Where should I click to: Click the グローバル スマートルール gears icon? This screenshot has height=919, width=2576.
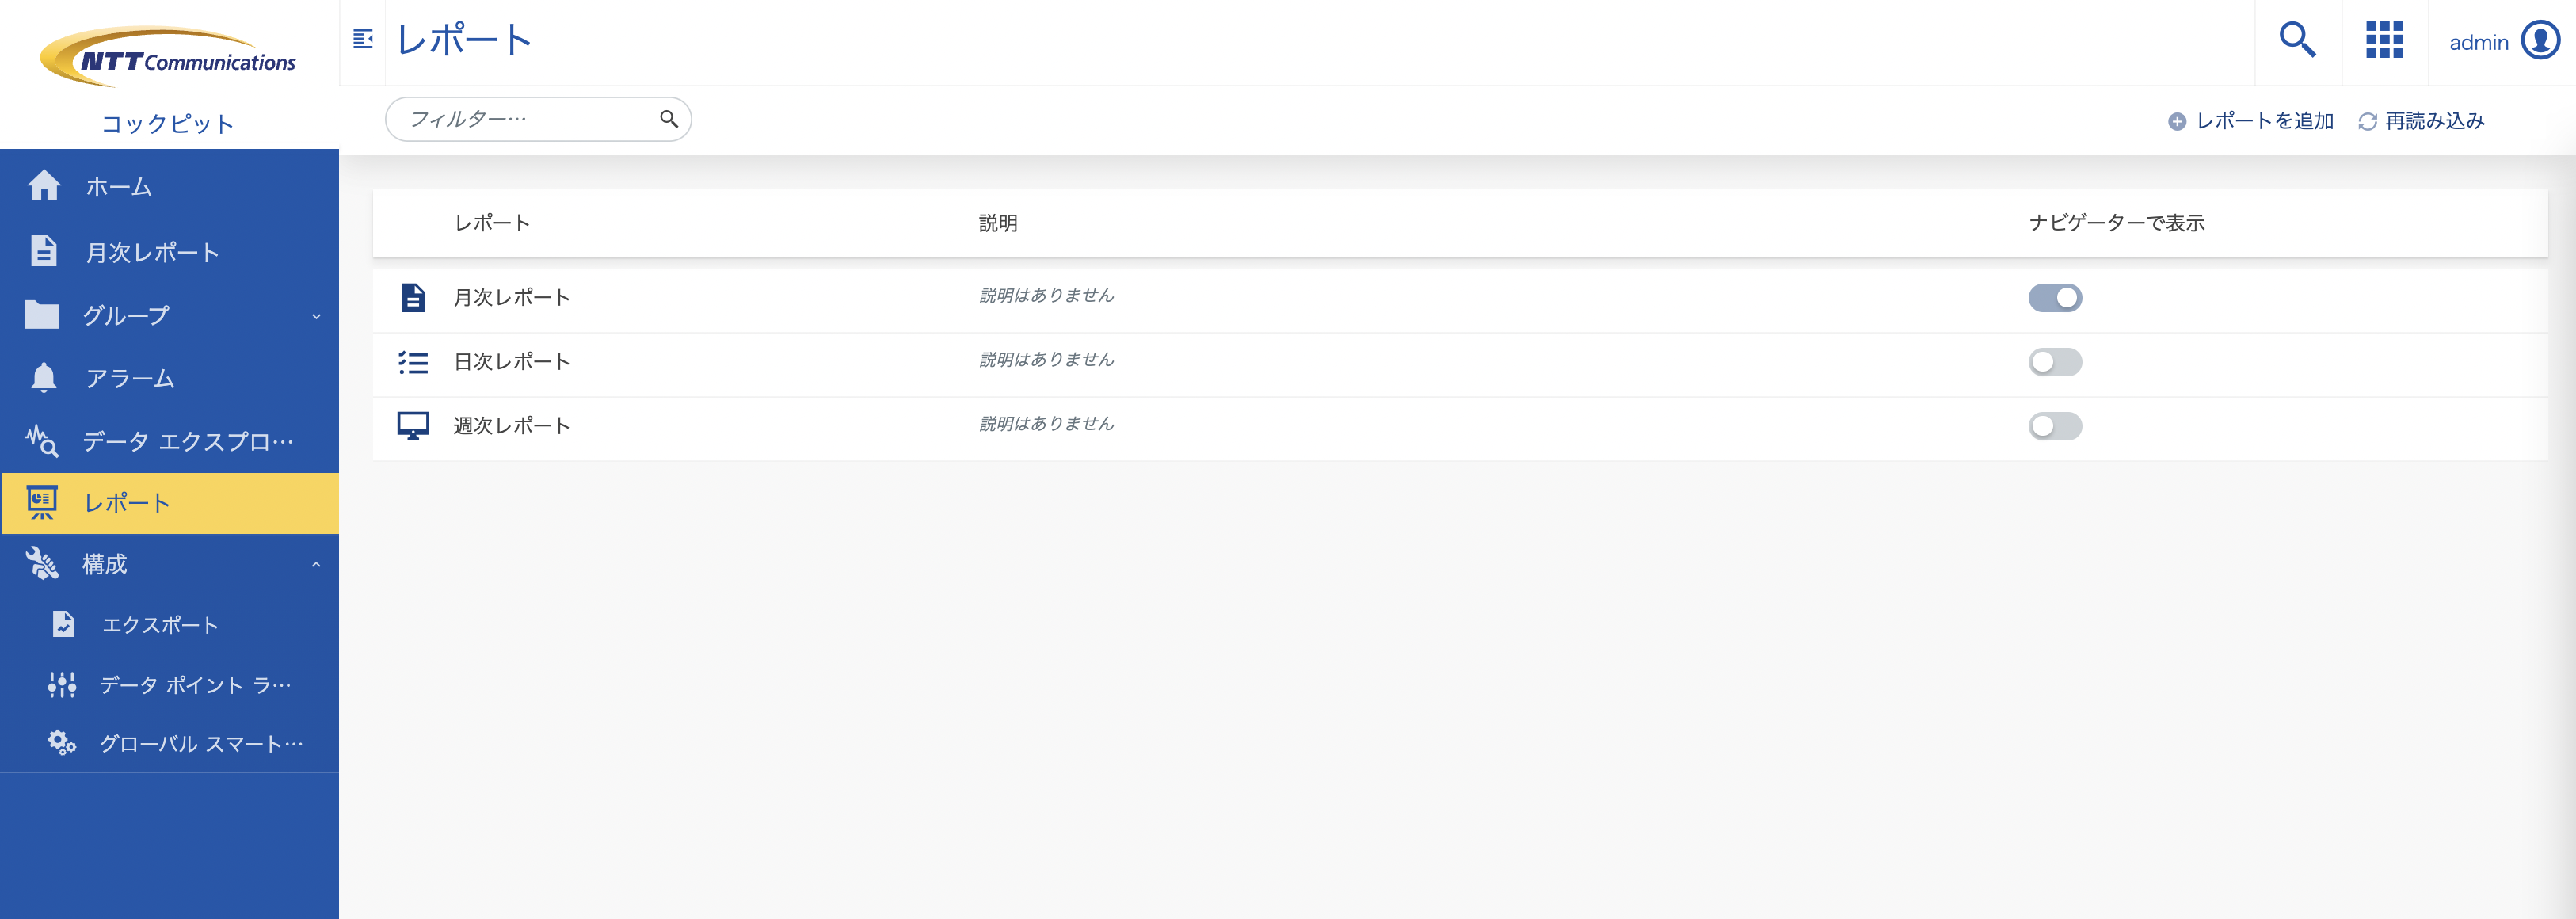62,743
